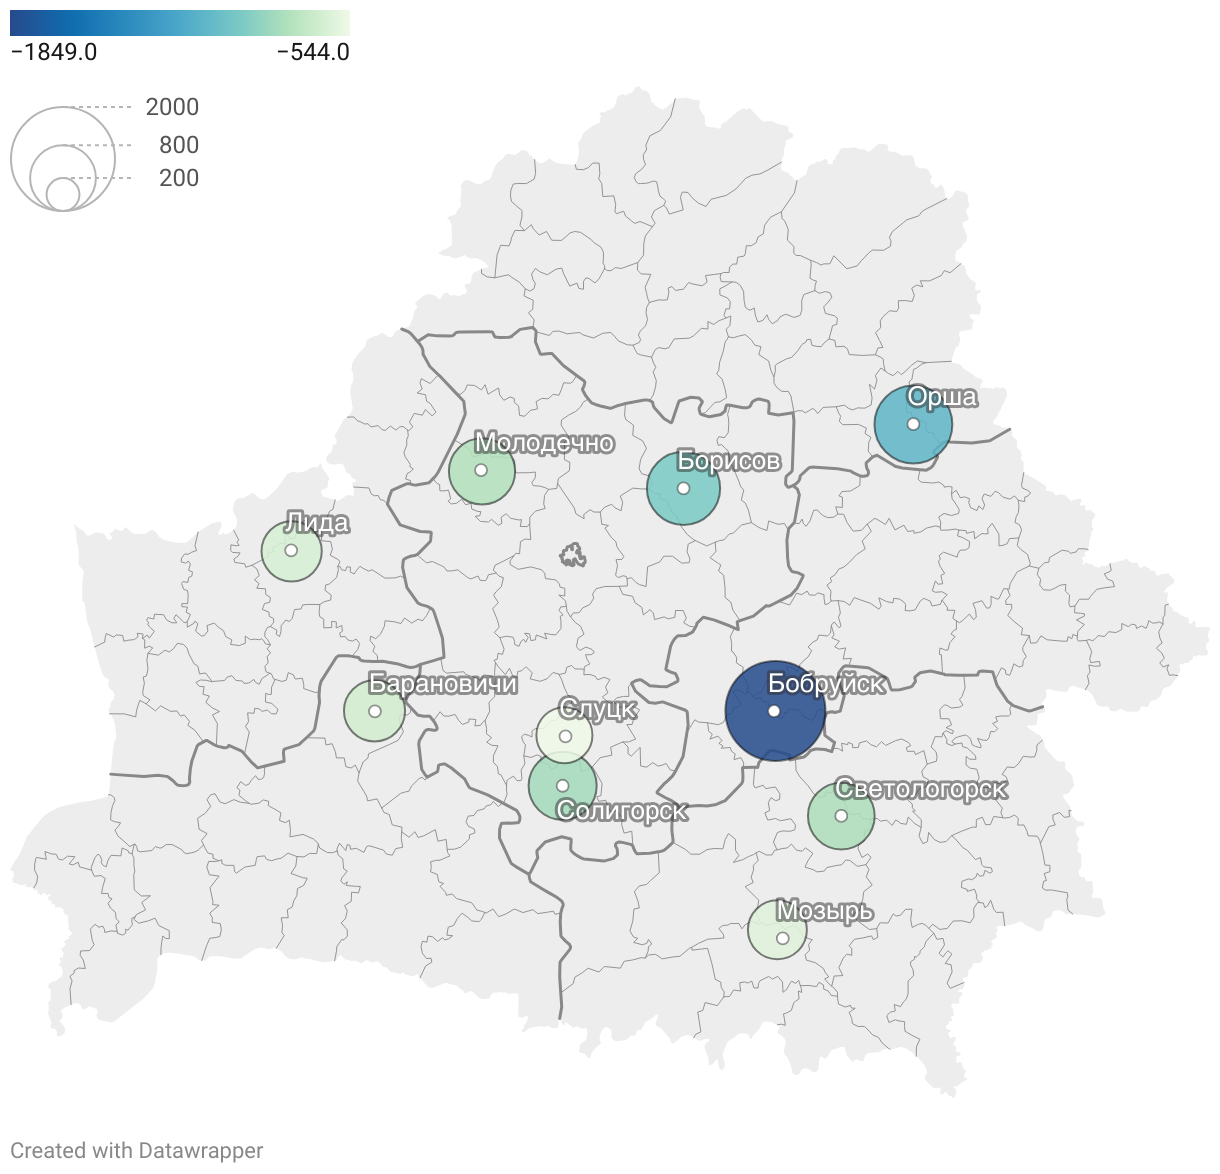Click the Светлогорск bubble marker
The height and width of the screenshot is (1174, 1220).
pyautogui.click(x=841, y=816)
